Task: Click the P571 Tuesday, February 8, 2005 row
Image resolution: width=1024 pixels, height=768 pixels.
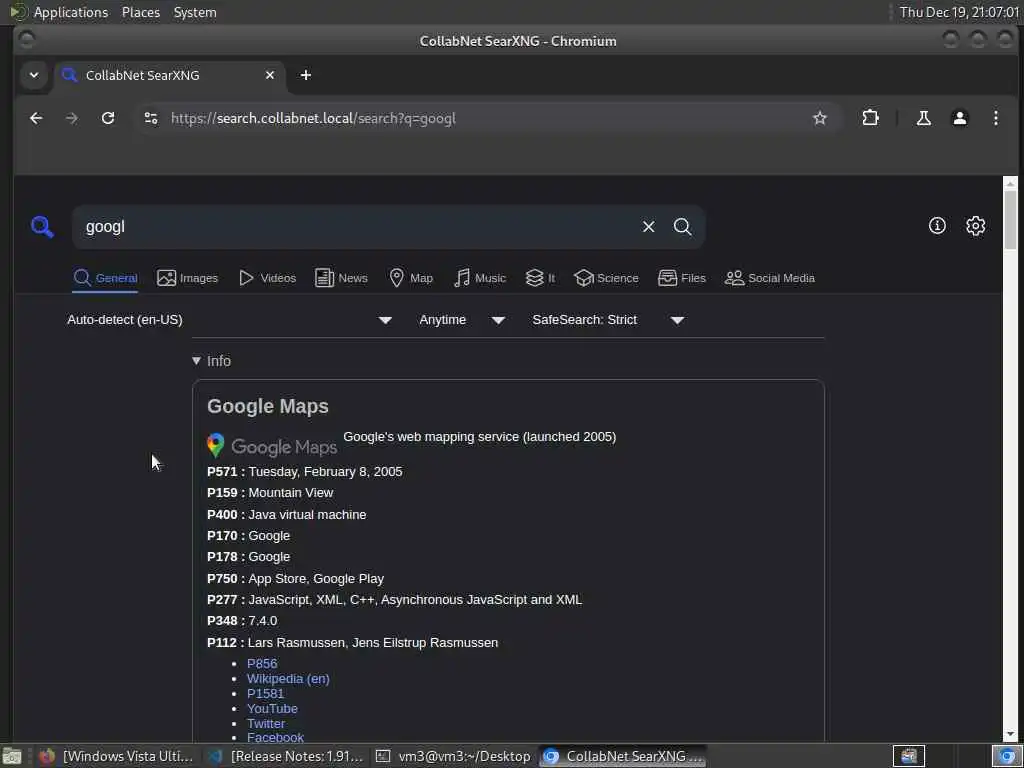Action: pos(305,472)
